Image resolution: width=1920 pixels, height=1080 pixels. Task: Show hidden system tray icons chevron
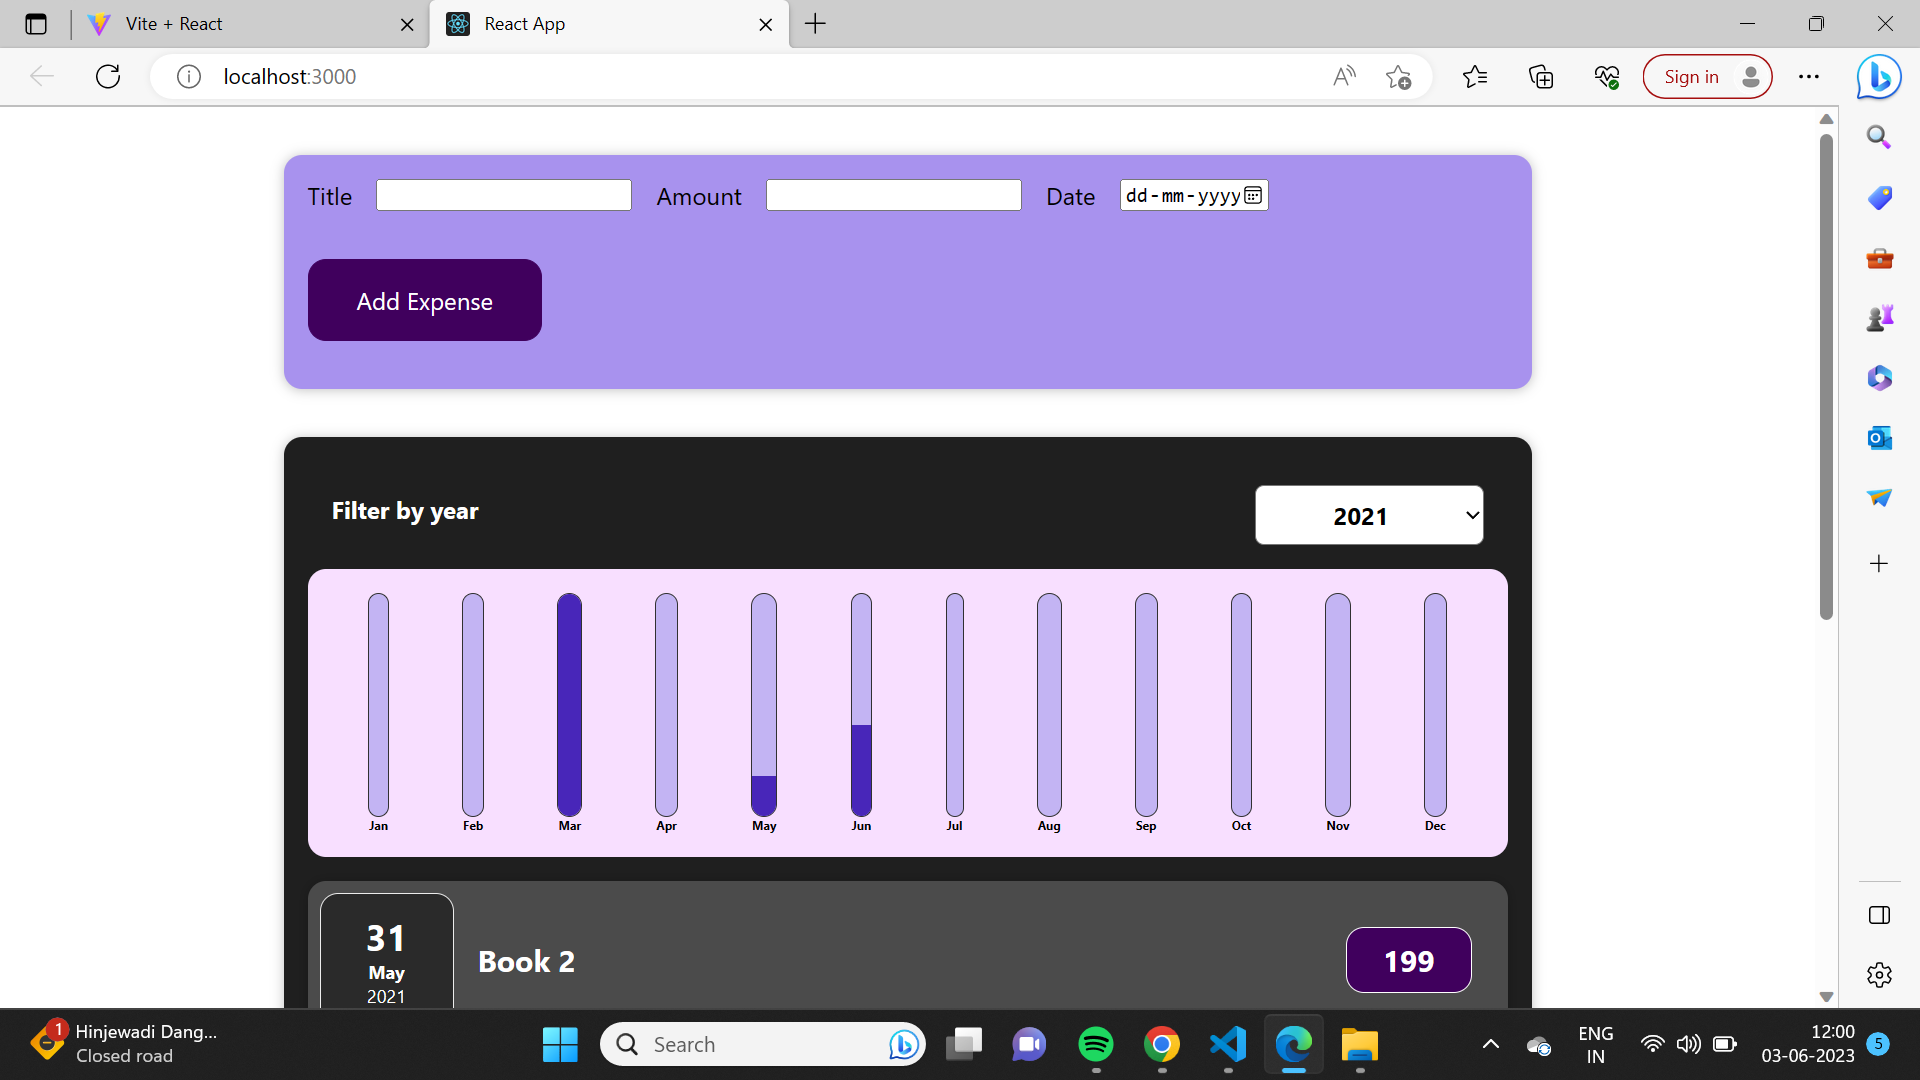[x=1490, y=1045]
